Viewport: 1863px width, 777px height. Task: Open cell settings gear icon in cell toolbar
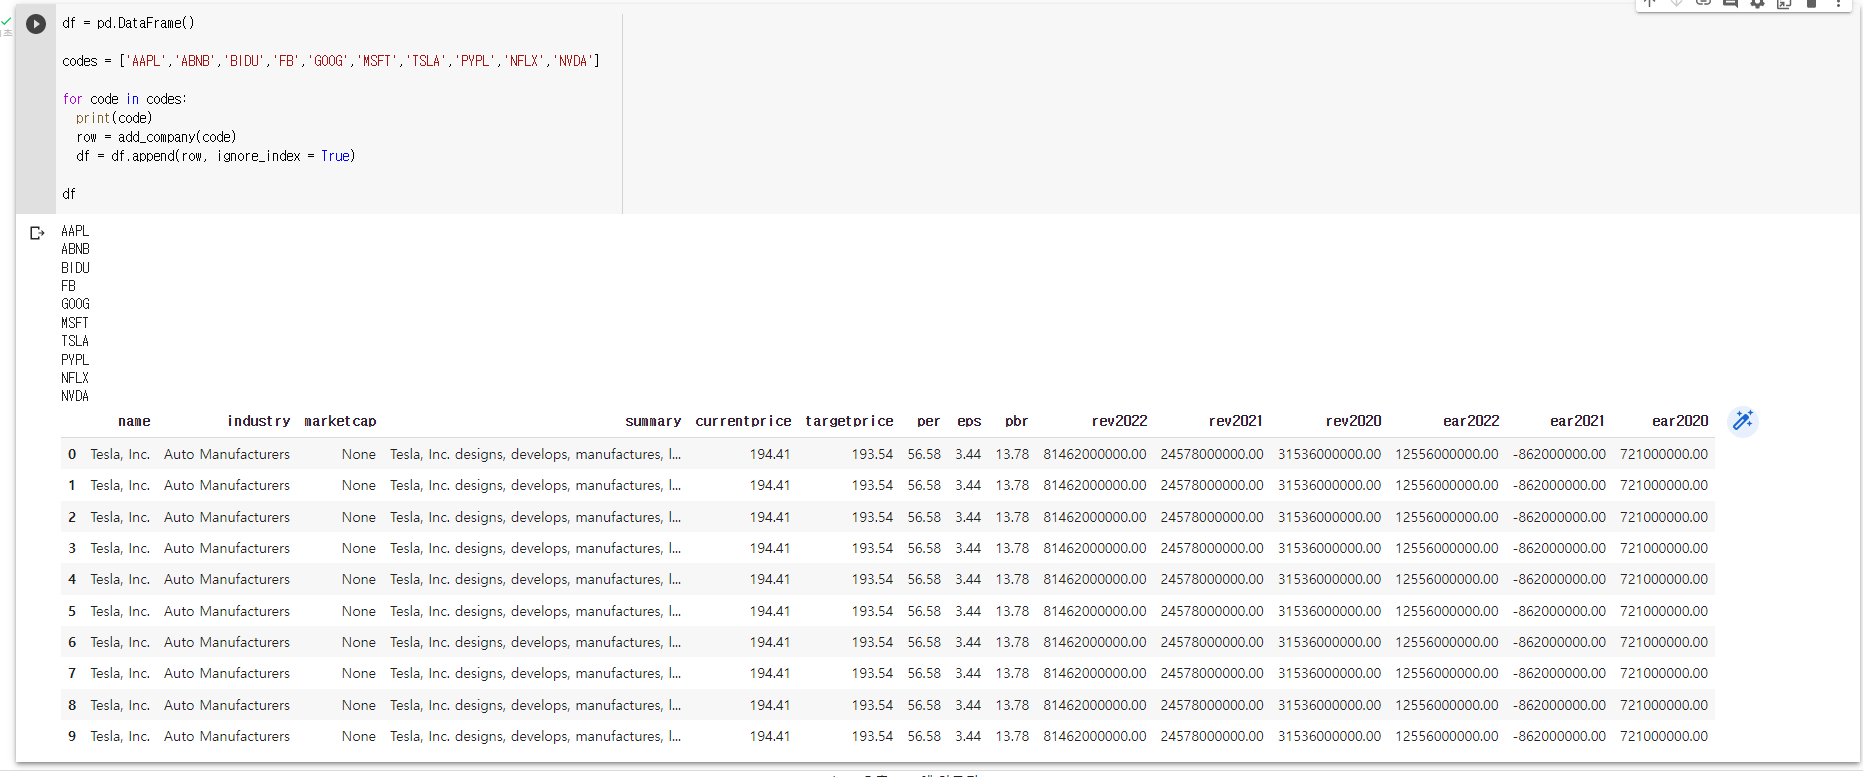coord(1757,4)
